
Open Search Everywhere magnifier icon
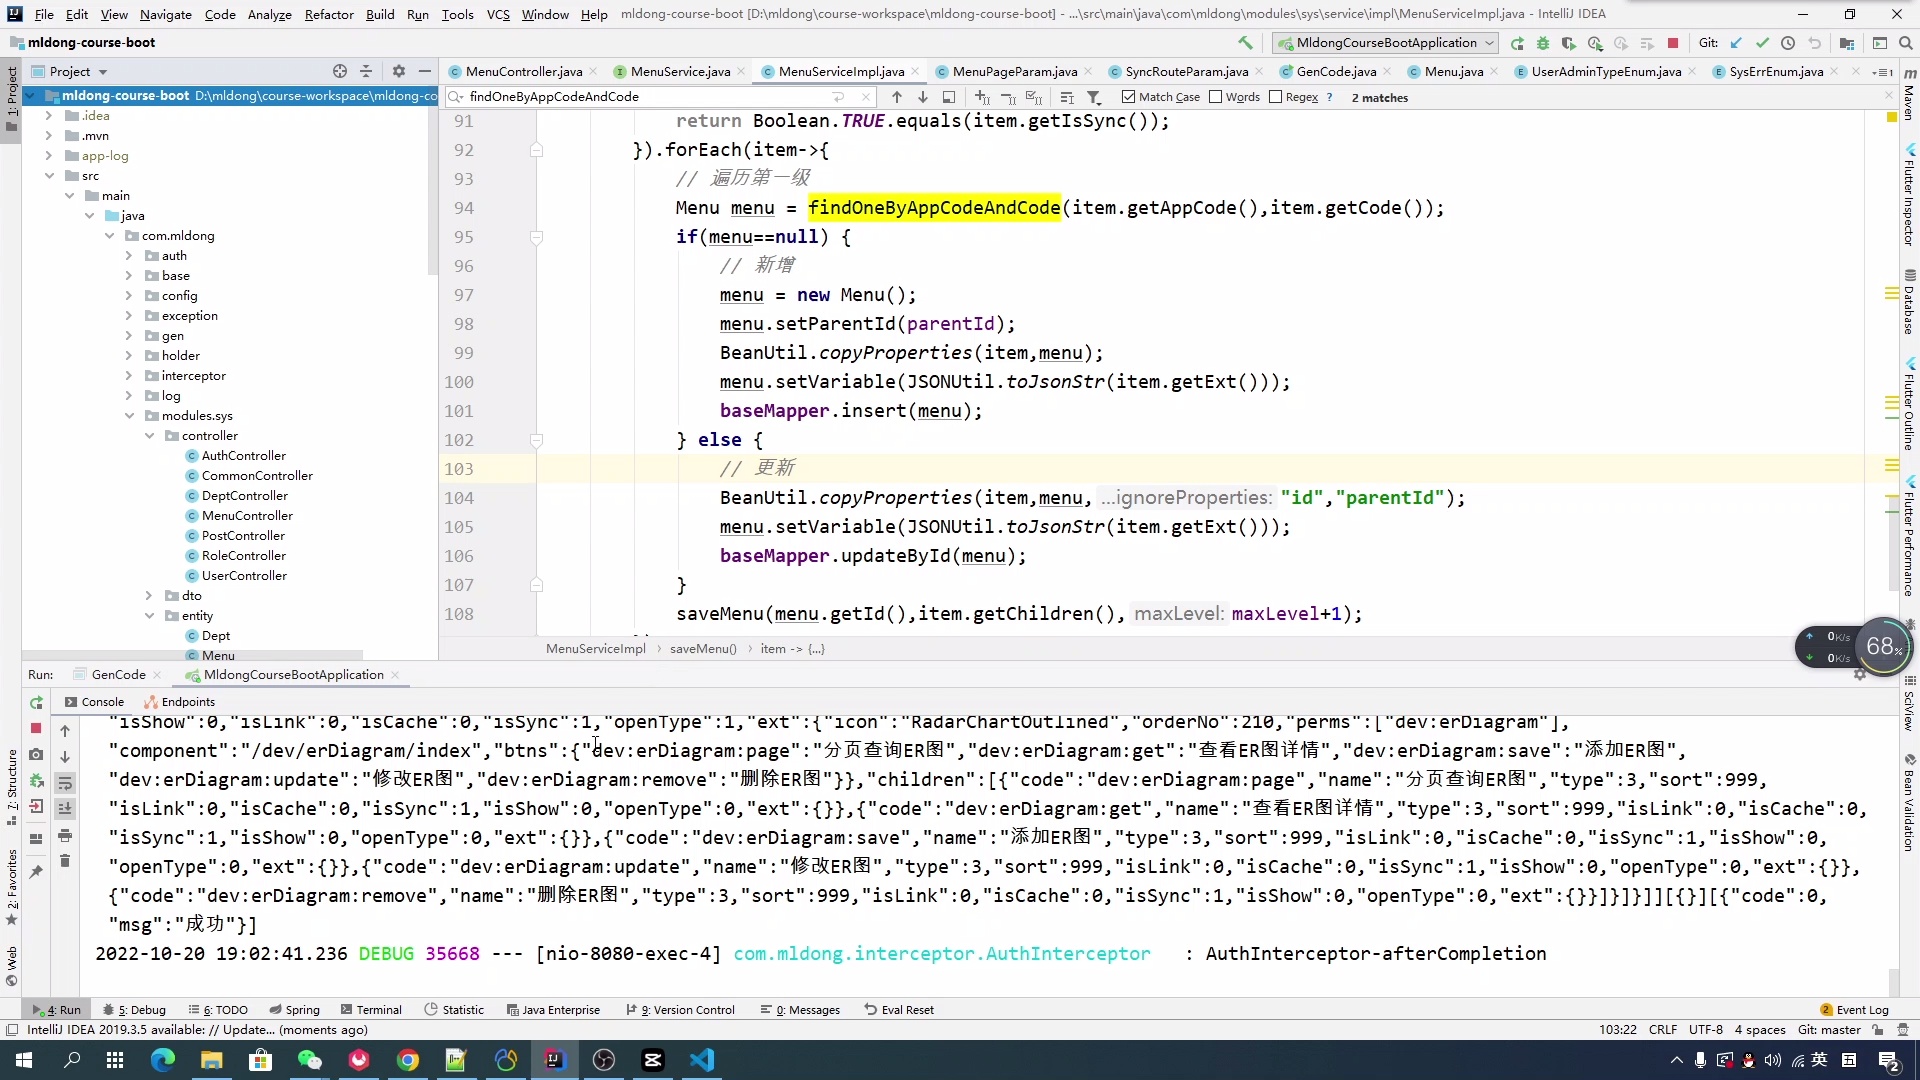pos(1906,43)
